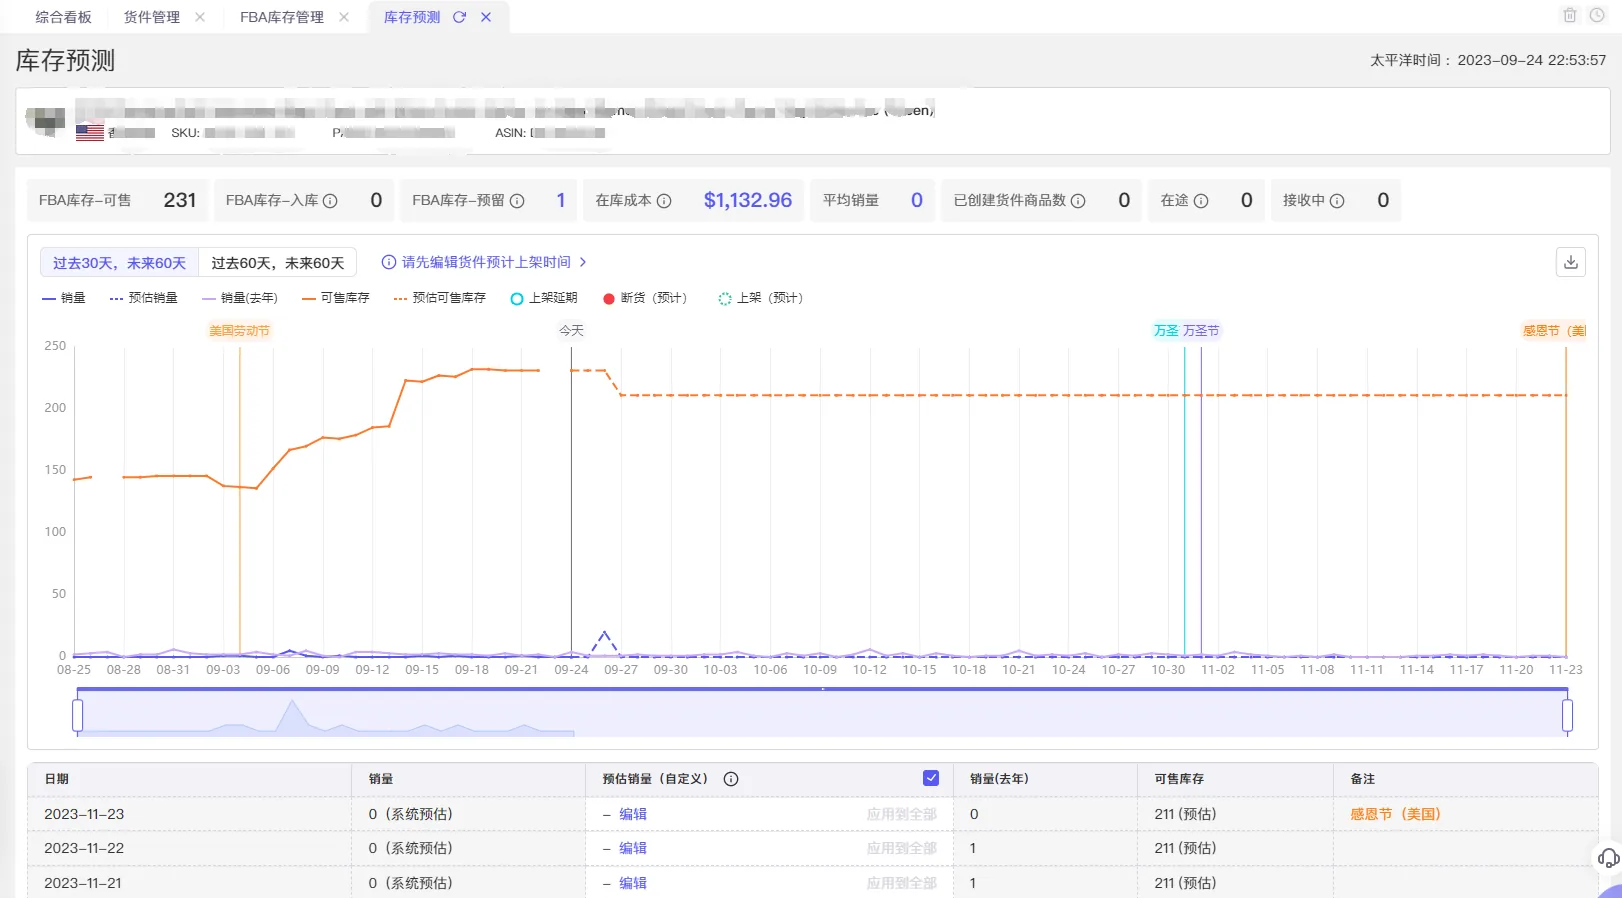Click the 感恩节（美国）note cell
This screenshot has width=1622, height=898.
(x=1395, y=814)
